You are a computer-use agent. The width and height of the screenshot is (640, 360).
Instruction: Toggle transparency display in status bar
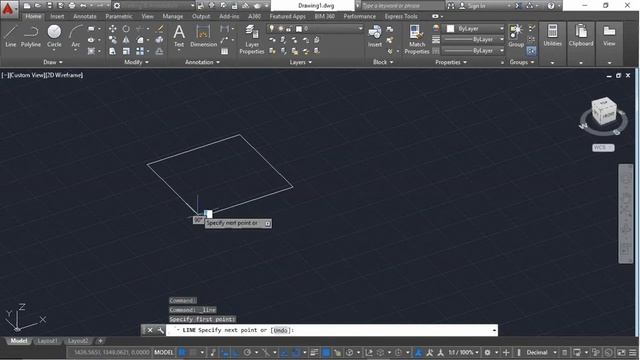pos(326,352)
